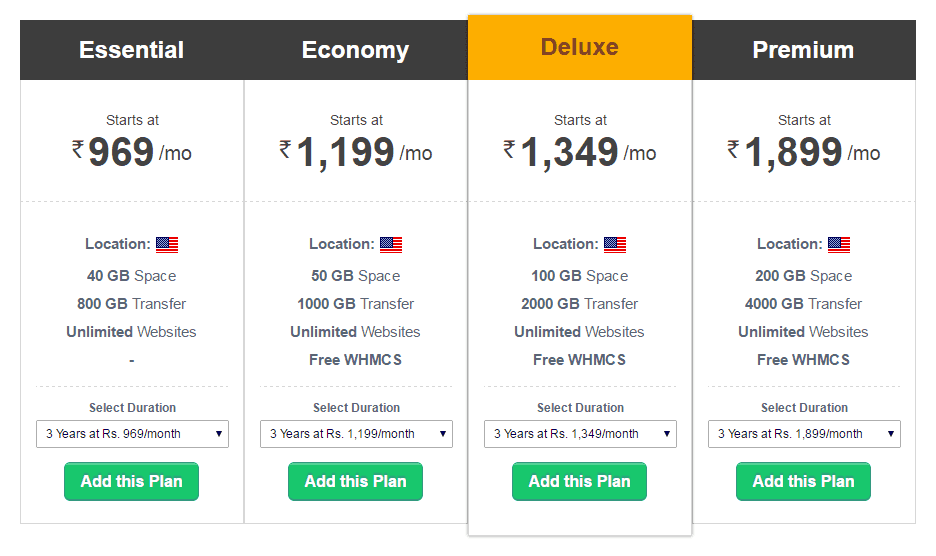
Task: Select the Economy plan header
Action: (356, 50)
